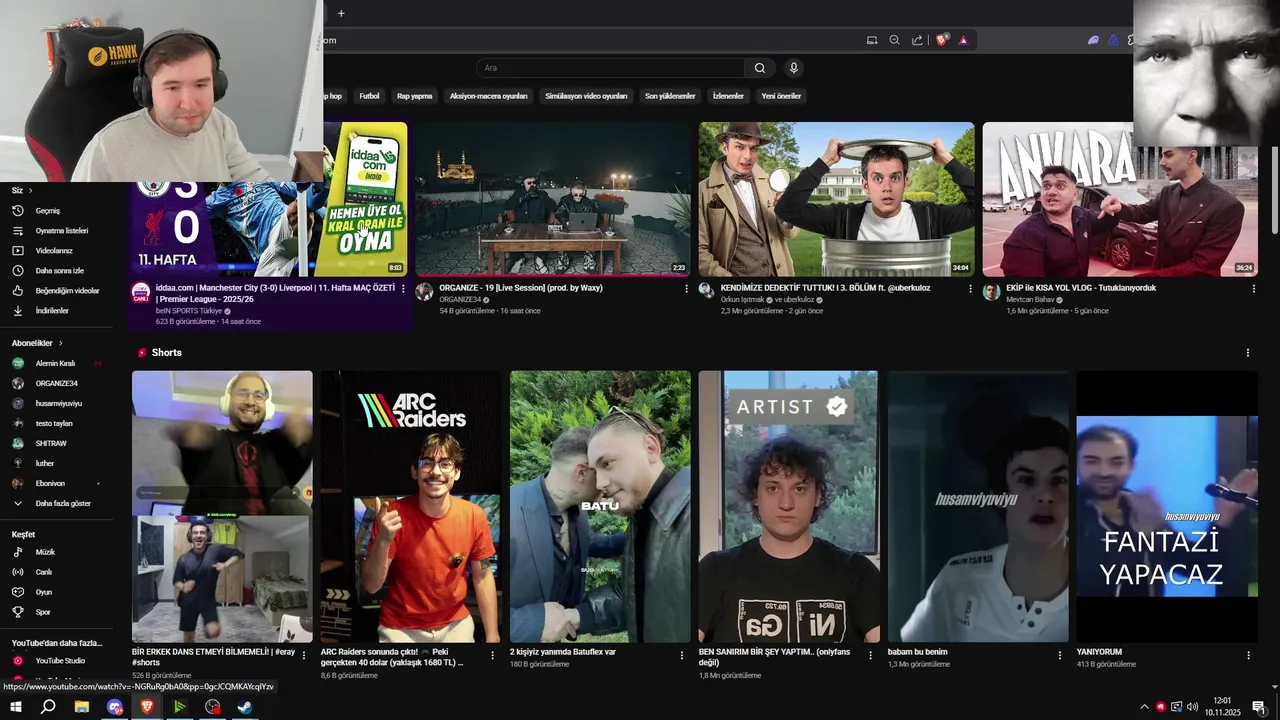The image size is (1280, 720).
Task: Start voice search with microphone
Action: click(x=794, y=68)
